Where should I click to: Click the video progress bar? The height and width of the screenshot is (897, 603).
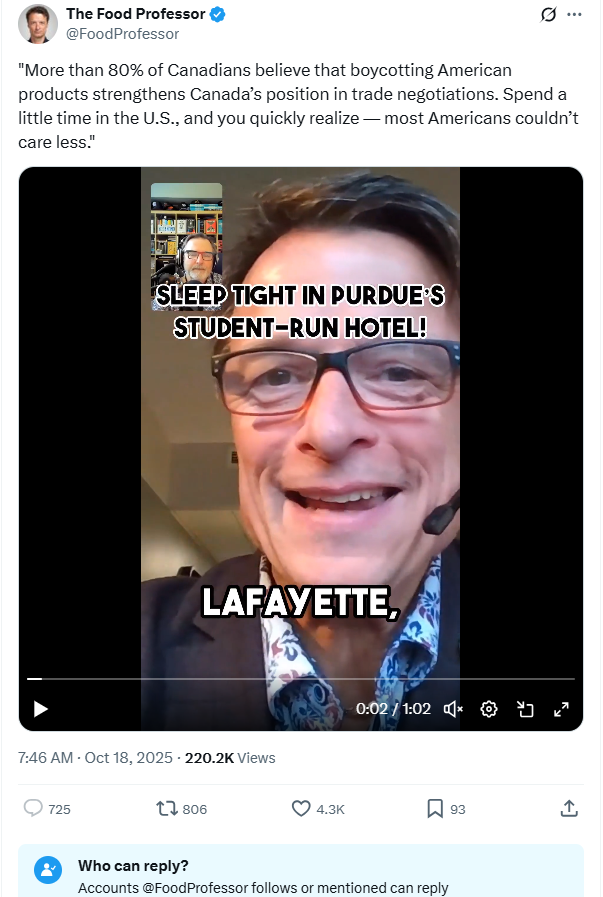click(301, 679)
